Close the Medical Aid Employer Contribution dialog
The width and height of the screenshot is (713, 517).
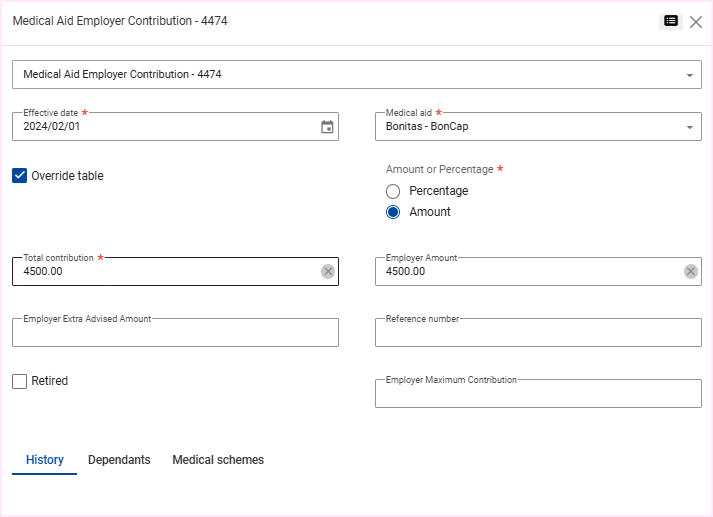click(x=696, y=21)
